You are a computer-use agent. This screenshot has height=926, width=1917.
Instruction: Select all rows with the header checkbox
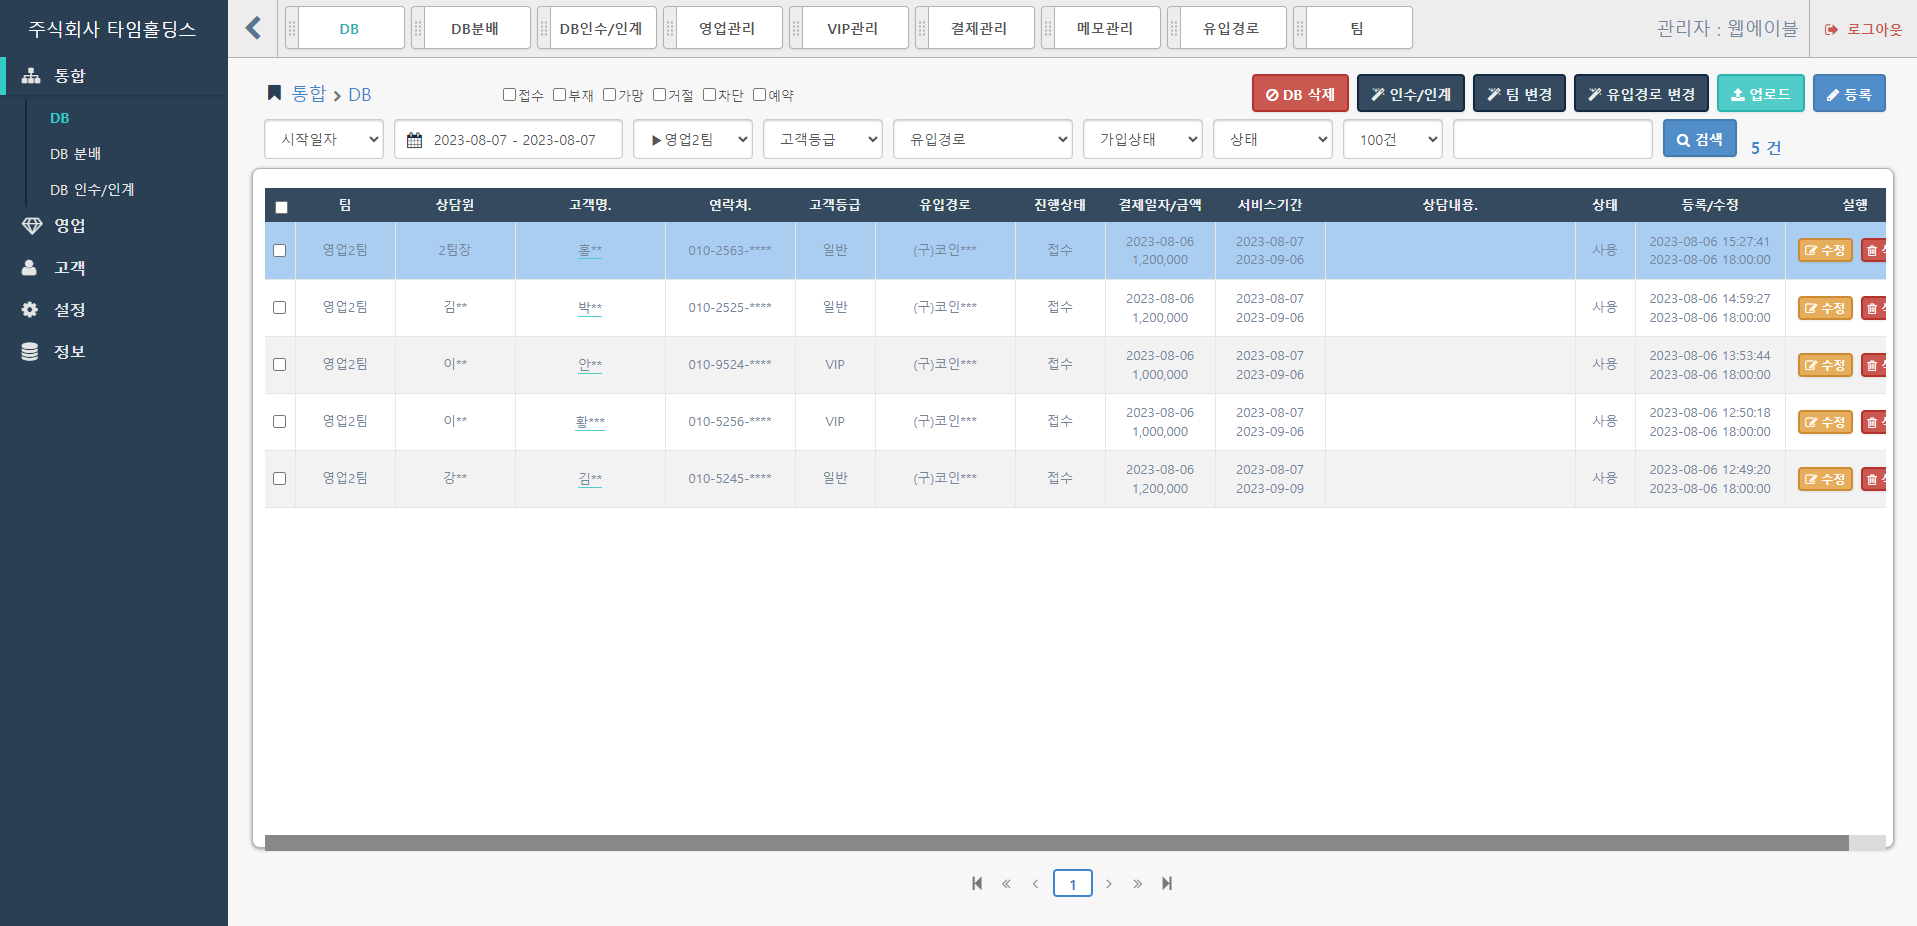[281, 206]
